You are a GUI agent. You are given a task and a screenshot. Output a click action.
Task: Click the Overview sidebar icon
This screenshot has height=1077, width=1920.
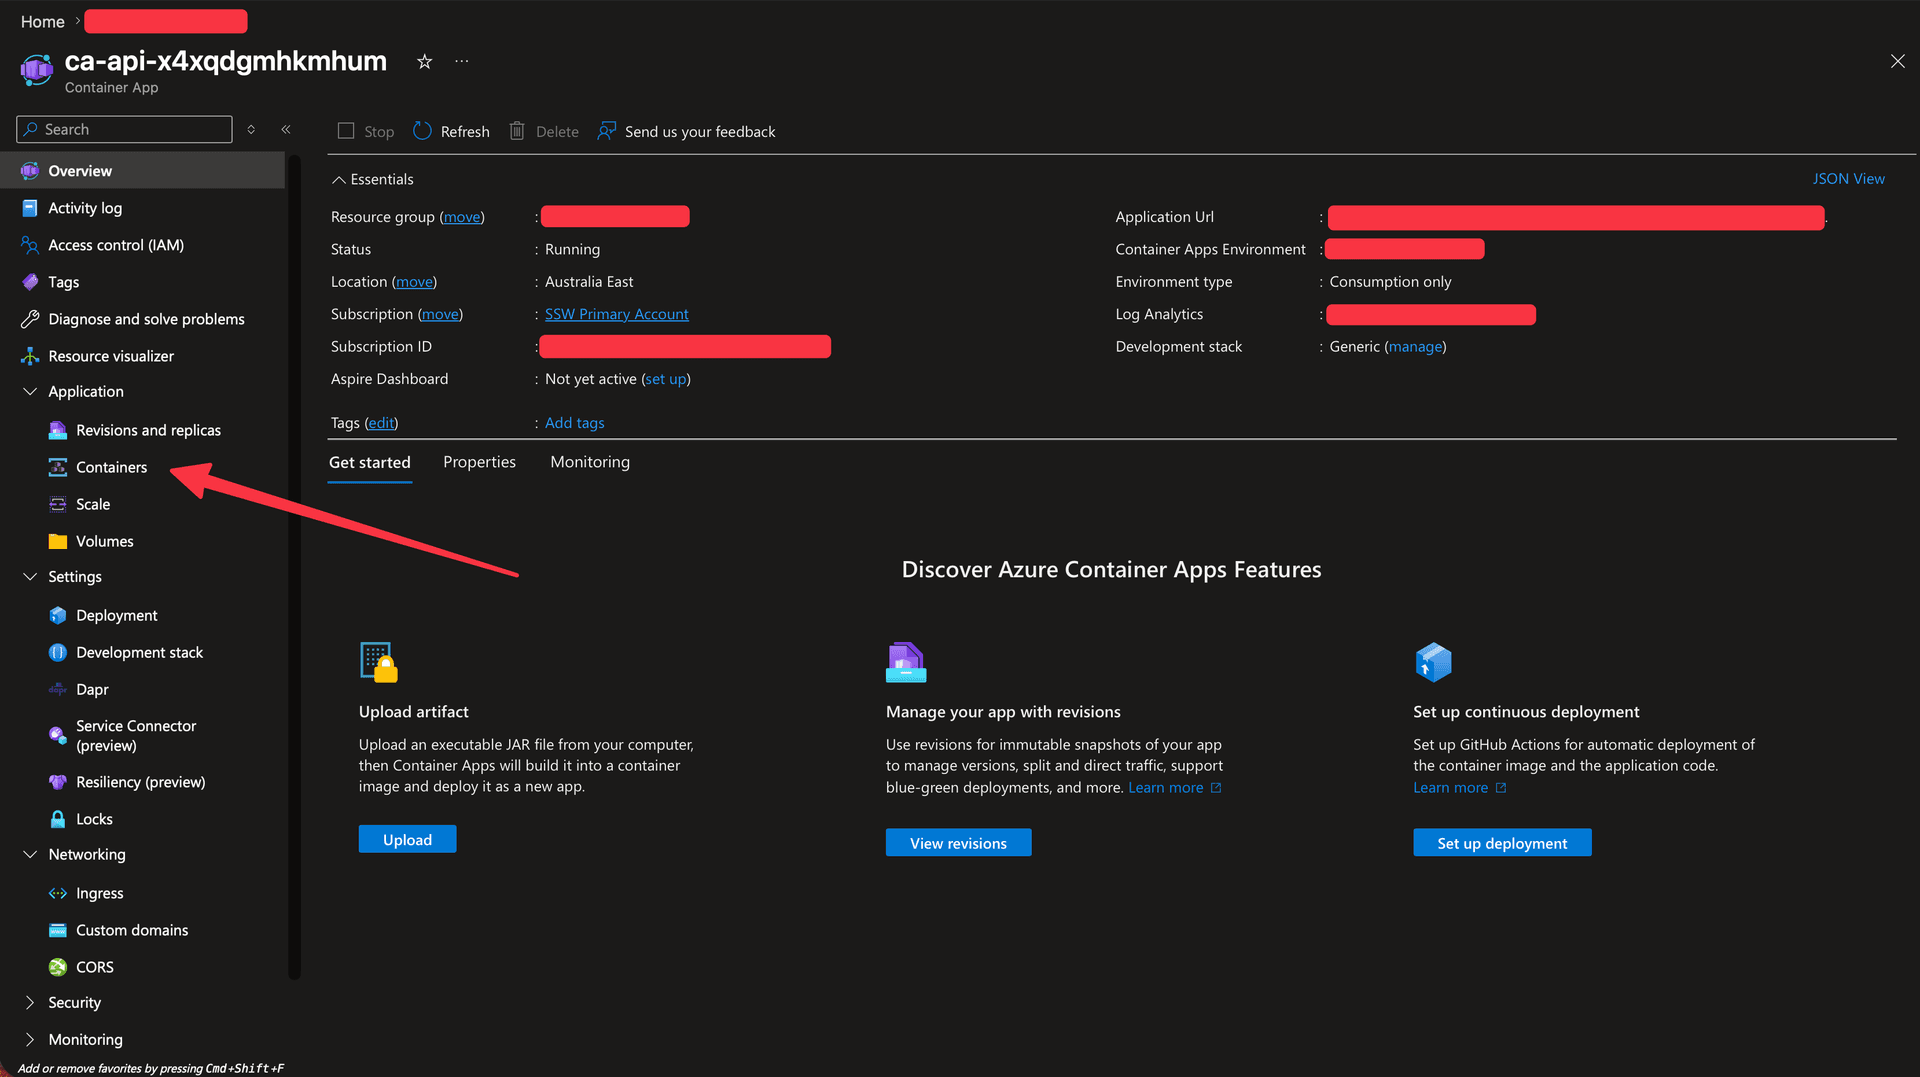30,171
